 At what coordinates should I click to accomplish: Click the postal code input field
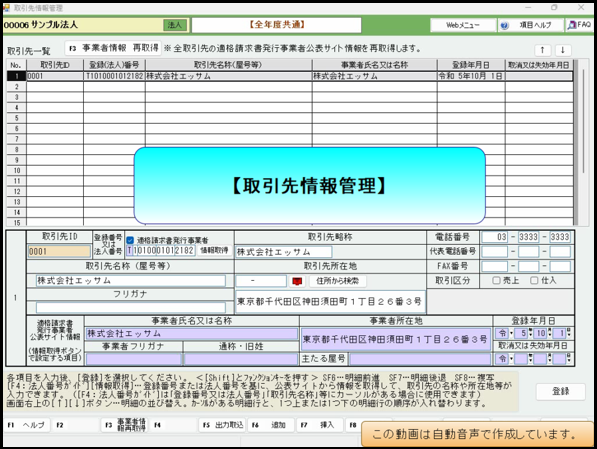click(x=261, y=281)
